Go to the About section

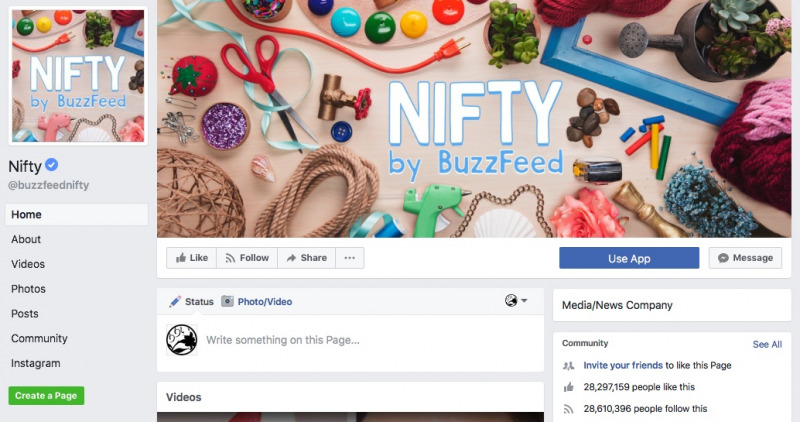click(x=26, y=239)
